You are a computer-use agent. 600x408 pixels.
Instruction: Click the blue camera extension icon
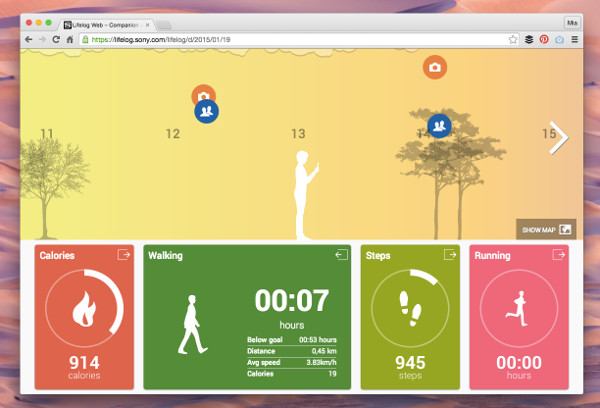tap(559, 39)
